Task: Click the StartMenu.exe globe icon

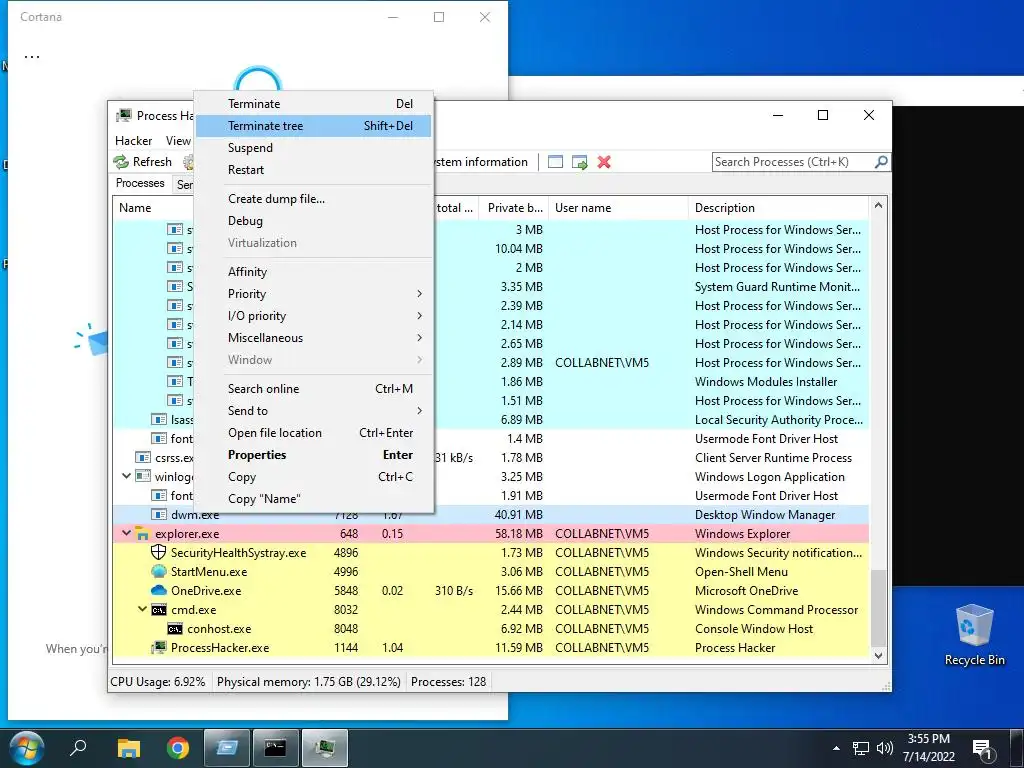Action: [x=159, y=571]
